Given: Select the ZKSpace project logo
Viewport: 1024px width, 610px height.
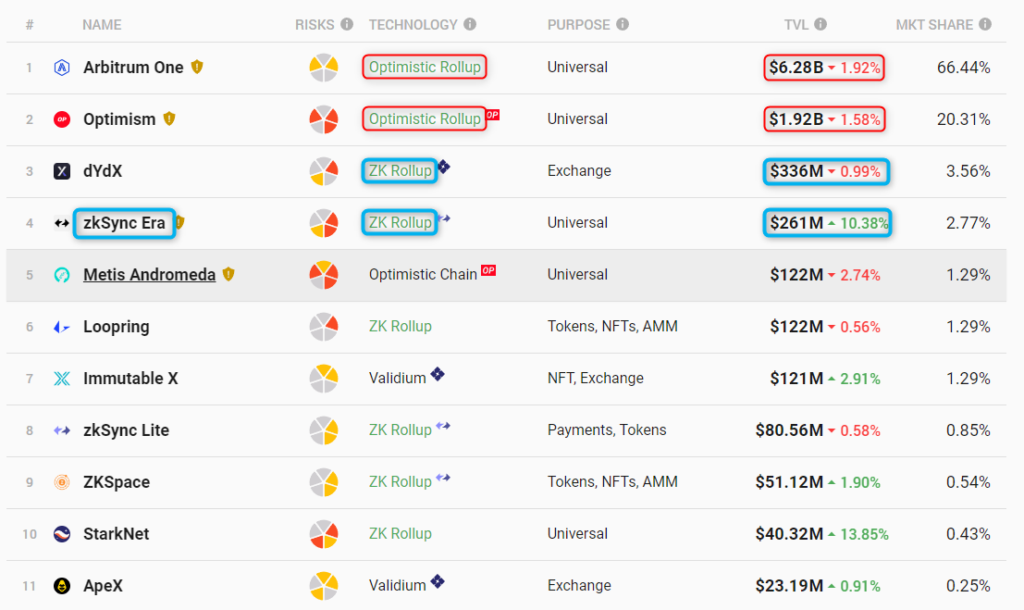Looking at the screenshot, I should point(61,482).
